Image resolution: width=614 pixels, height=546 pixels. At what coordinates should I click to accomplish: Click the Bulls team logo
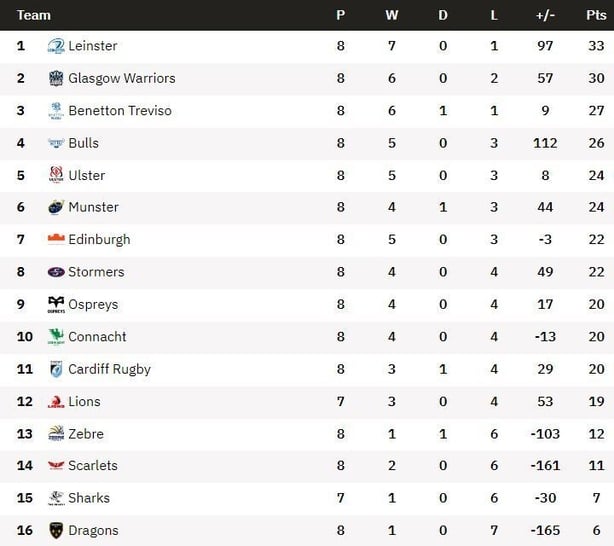[56, 143]
